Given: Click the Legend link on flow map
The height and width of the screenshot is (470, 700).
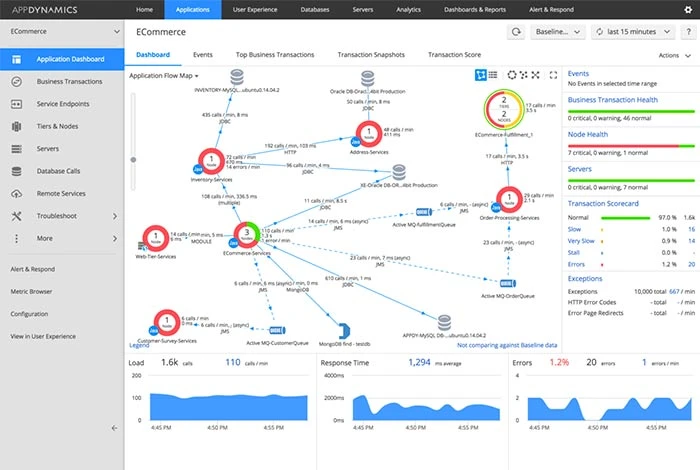Looking at the screenshot, I should point(139,345).
